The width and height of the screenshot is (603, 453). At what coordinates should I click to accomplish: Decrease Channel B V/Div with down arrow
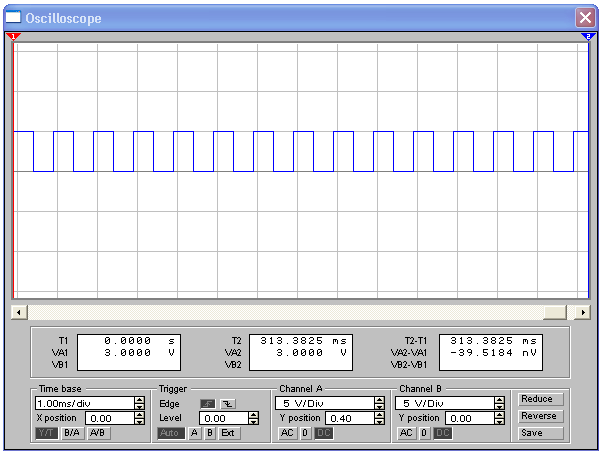click(499, 406)
